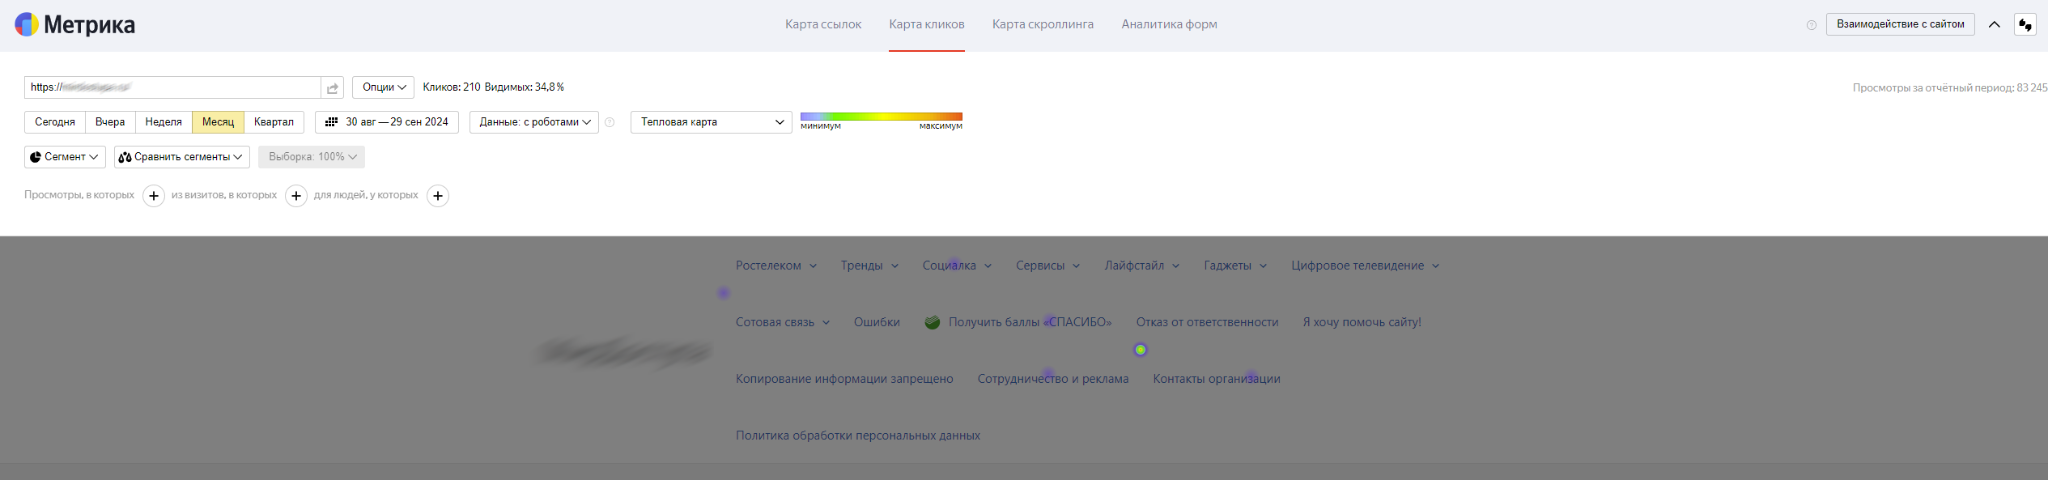2048x480 pixels.
Task: Open the 'Опции' dropdown
Action: click(x=383, y=88)
